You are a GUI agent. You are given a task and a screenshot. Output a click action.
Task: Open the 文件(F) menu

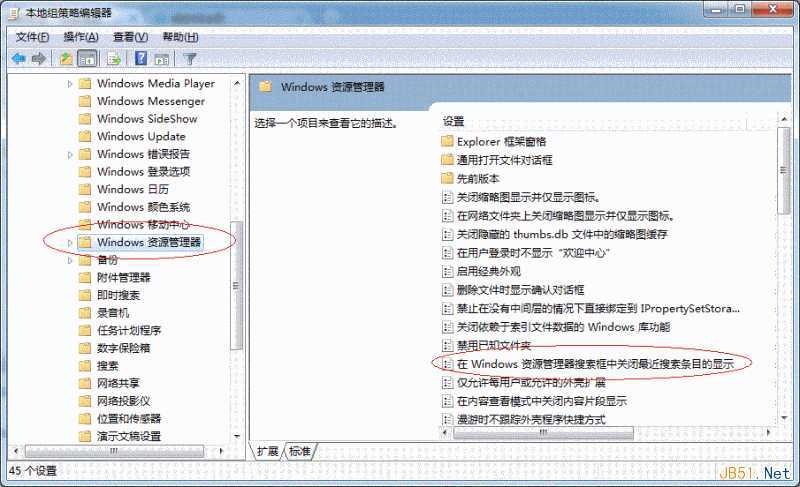32,37
